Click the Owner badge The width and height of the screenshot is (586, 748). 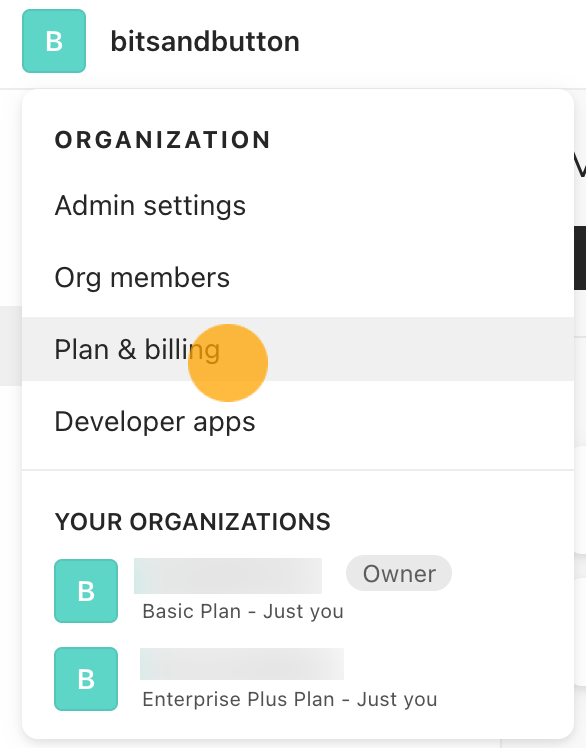tap(399, 573)
